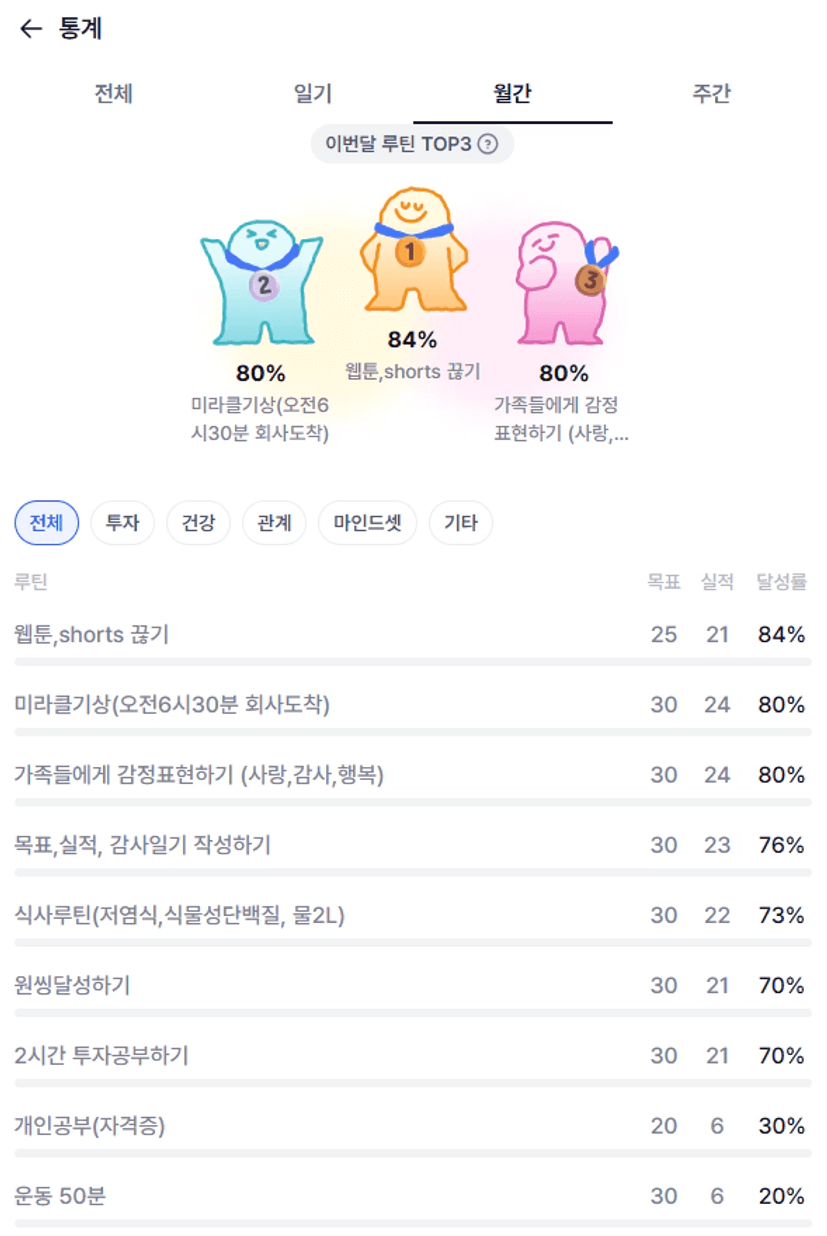This screenshot has height=1236, width=827.
Task: Choose the 마인드셋 filter chip
Action: [367, 523]
